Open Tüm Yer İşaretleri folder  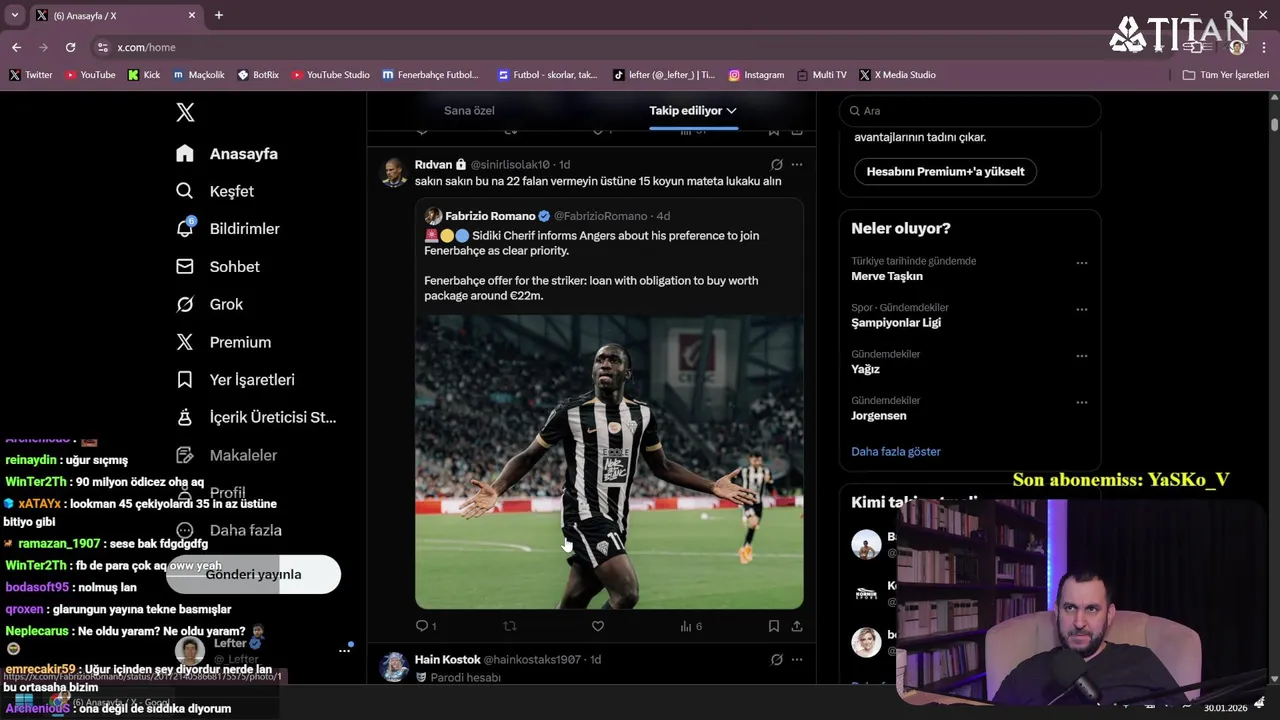pyautogui.click(x=1226, y=75)
